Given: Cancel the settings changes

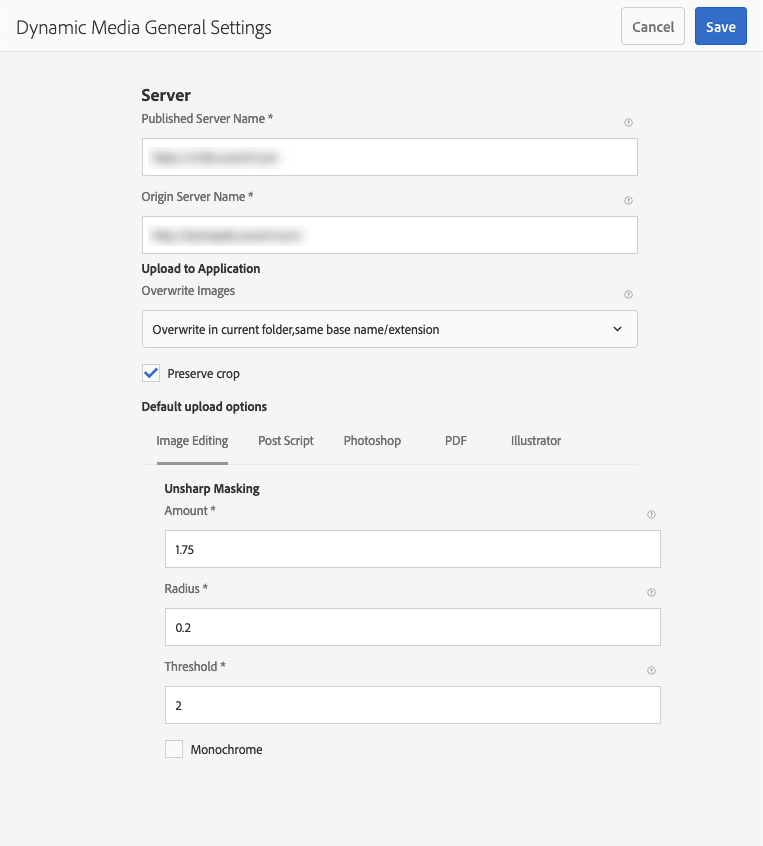Looking at the screenshot, I should tap(652, 26).
